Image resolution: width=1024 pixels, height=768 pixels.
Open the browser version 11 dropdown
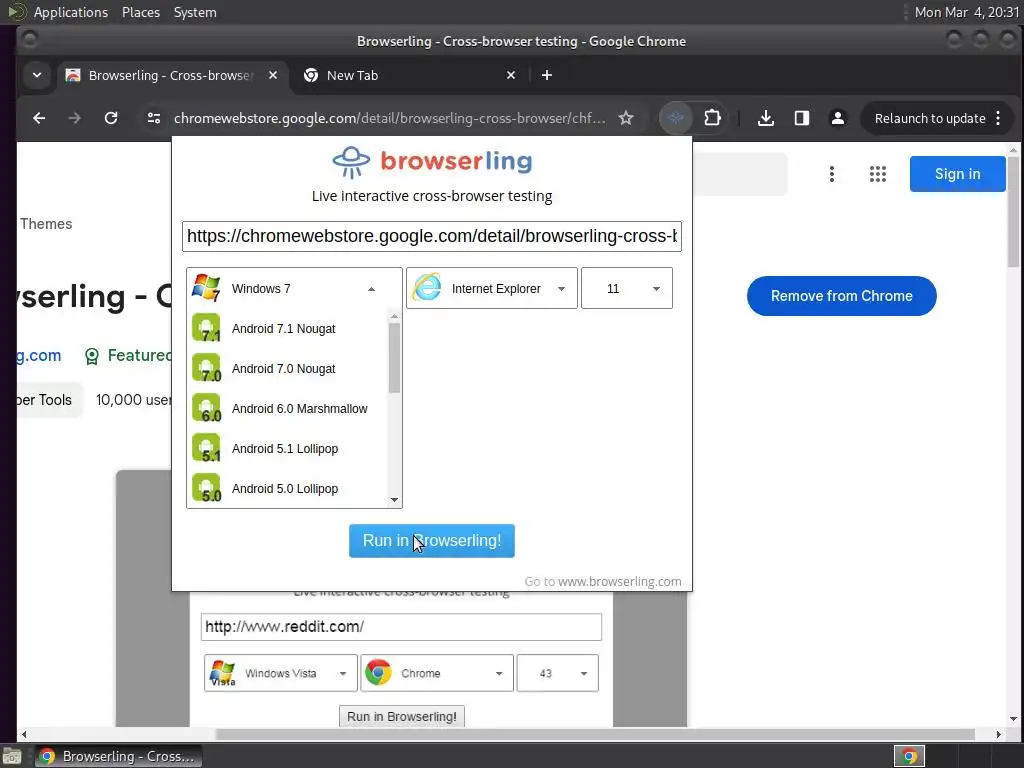626,288
